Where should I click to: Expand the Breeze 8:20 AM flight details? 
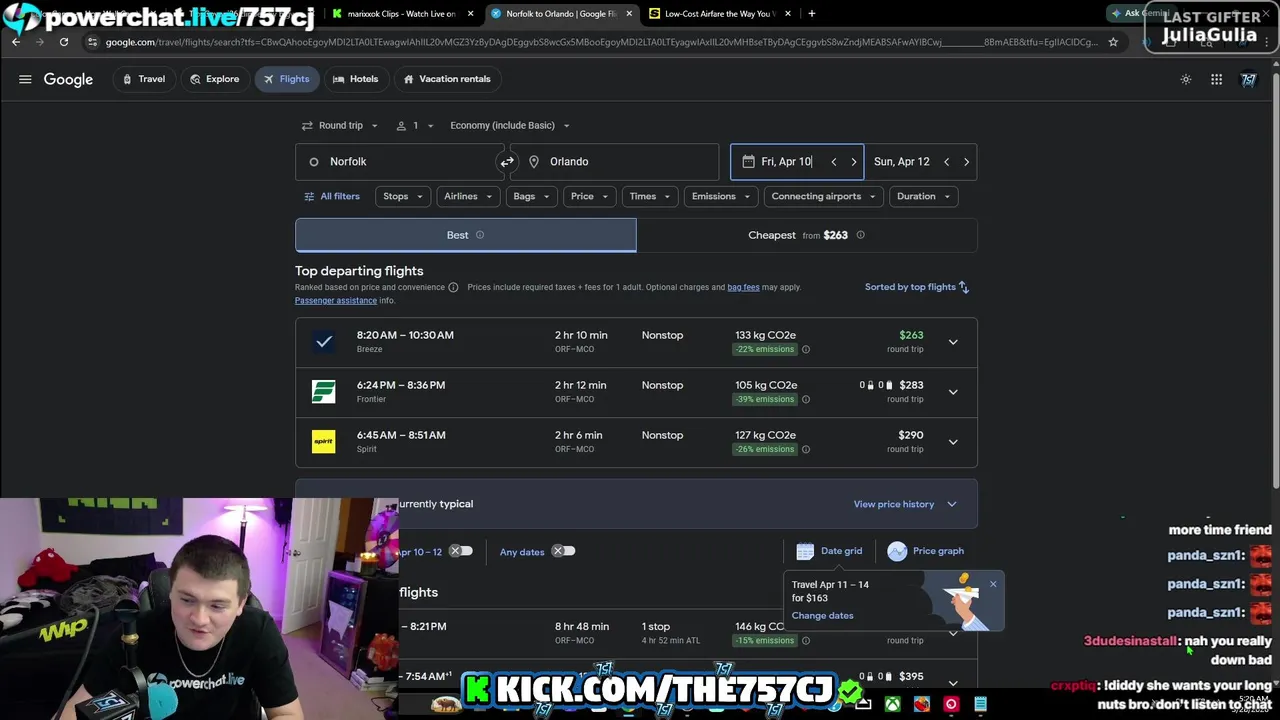coord(953,342)
